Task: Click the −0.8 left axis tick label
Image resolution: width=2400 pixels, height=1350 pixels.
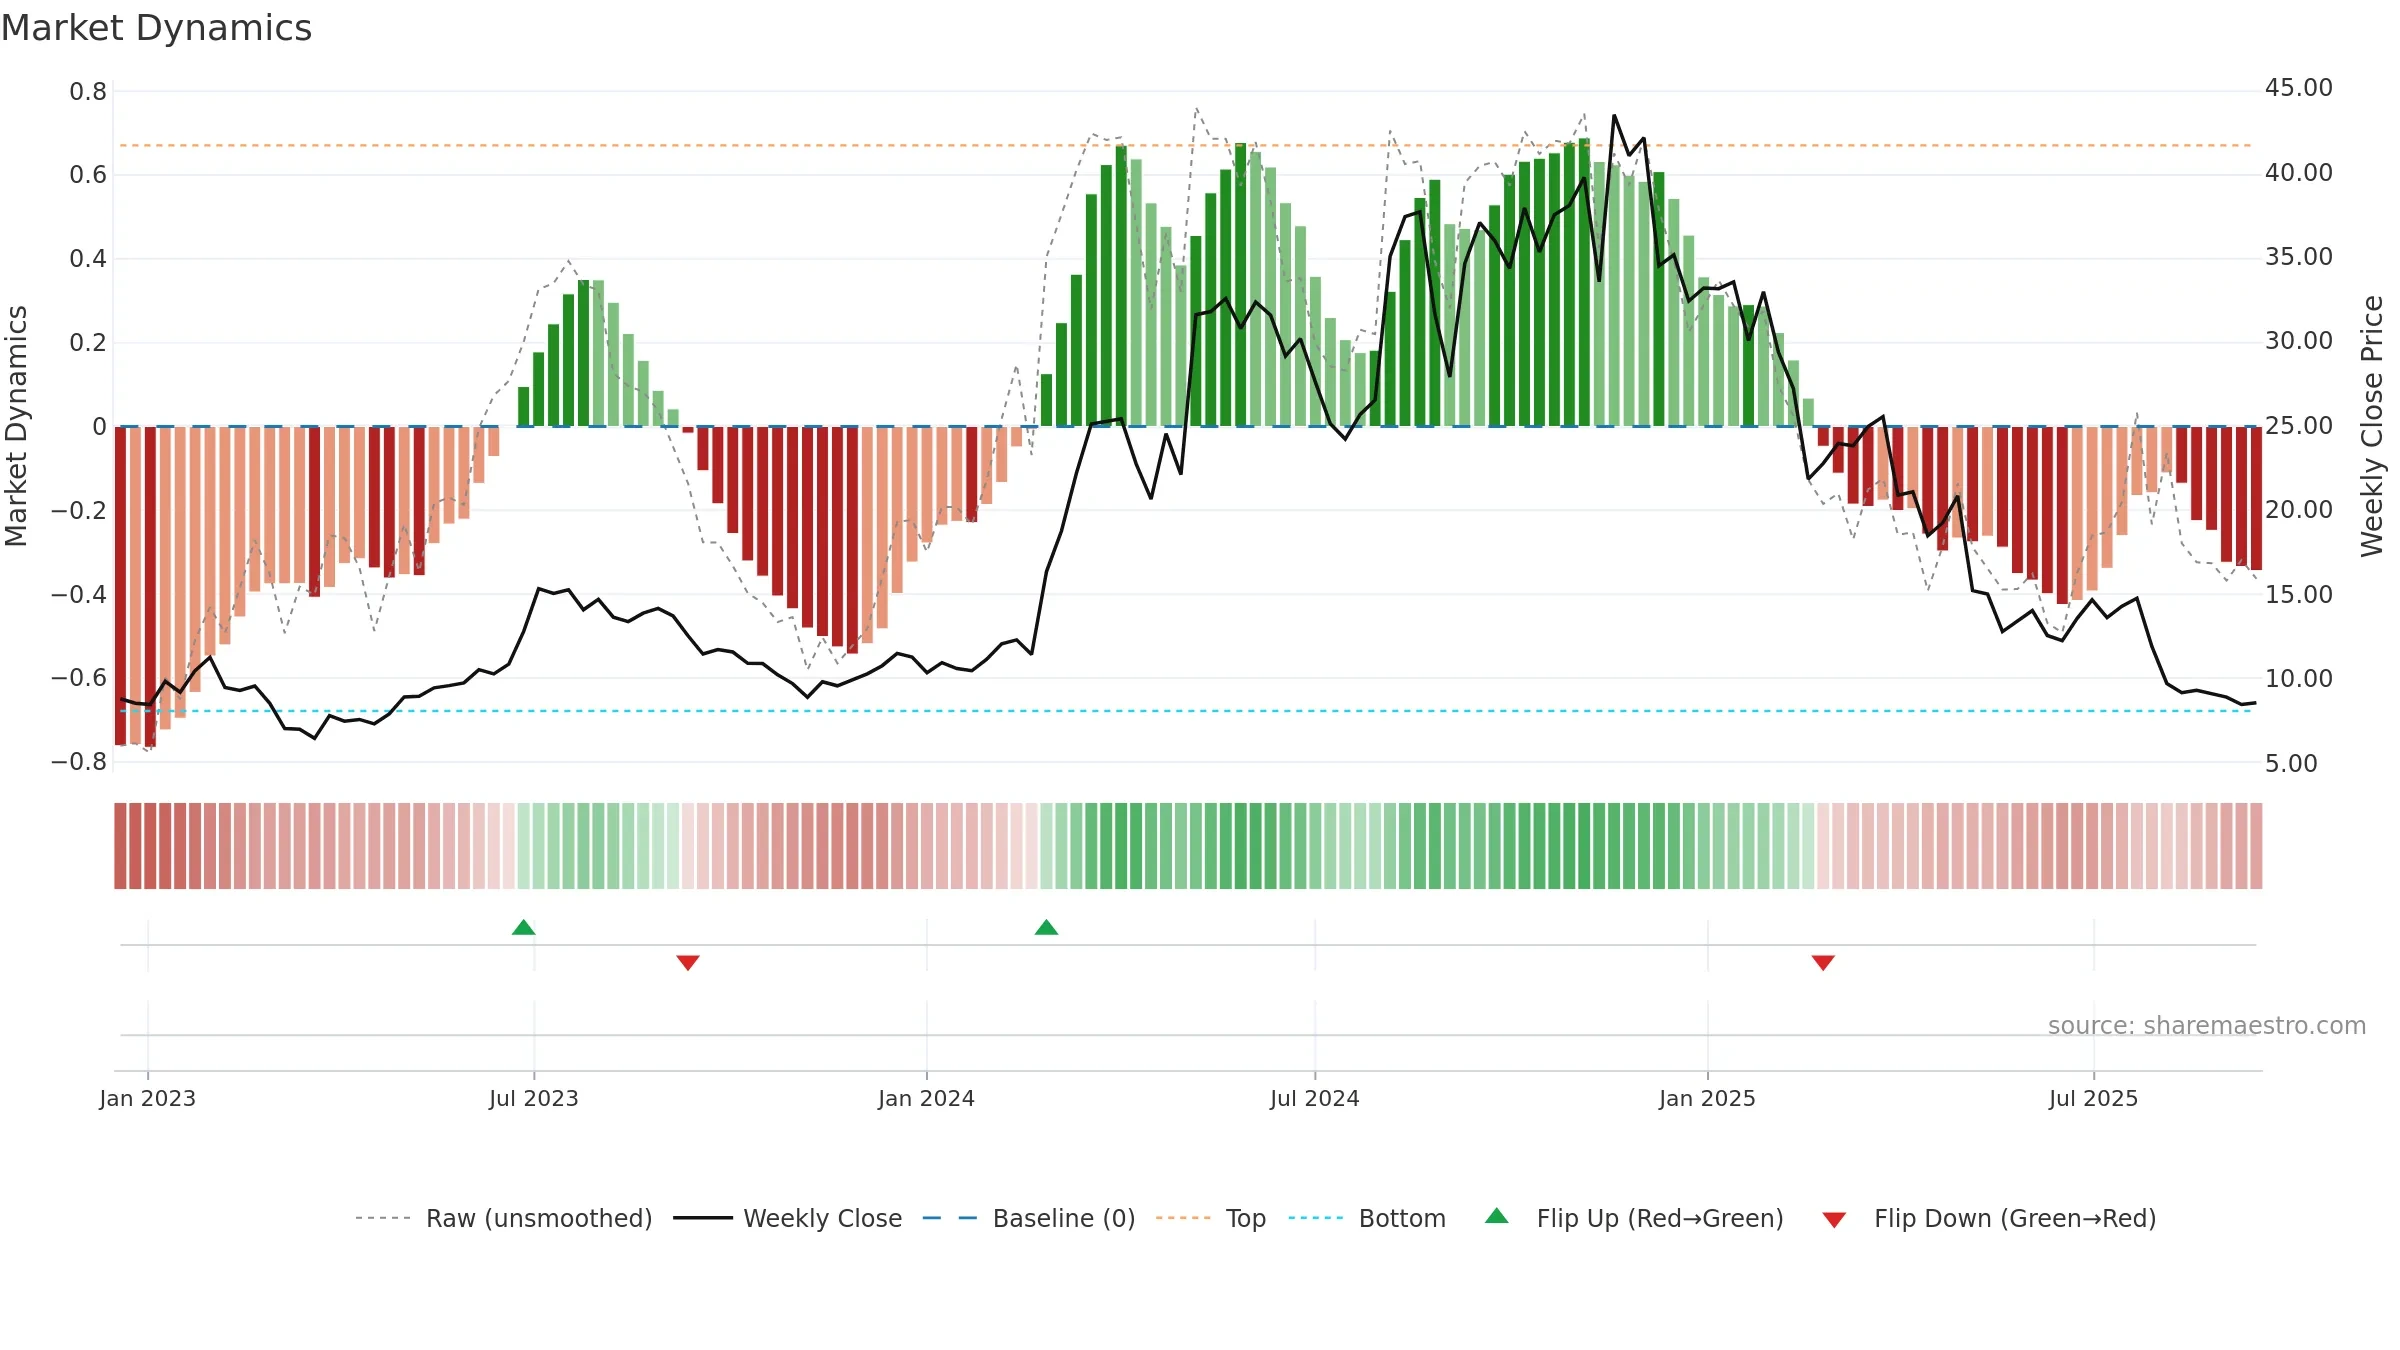Action: click(79, 762)
